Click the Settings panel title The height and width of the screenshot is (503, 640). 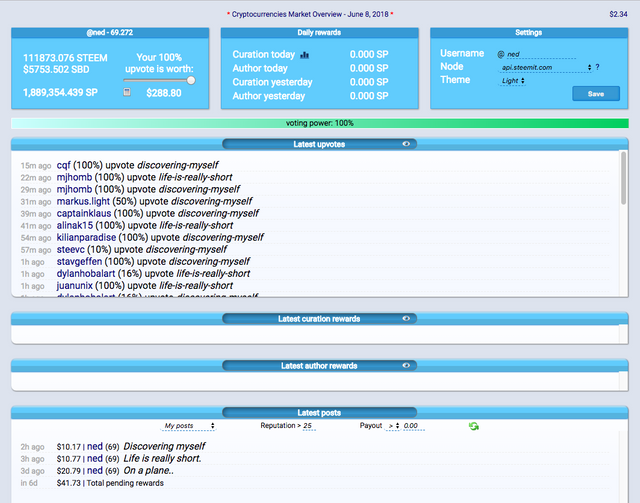coord(529,33)
